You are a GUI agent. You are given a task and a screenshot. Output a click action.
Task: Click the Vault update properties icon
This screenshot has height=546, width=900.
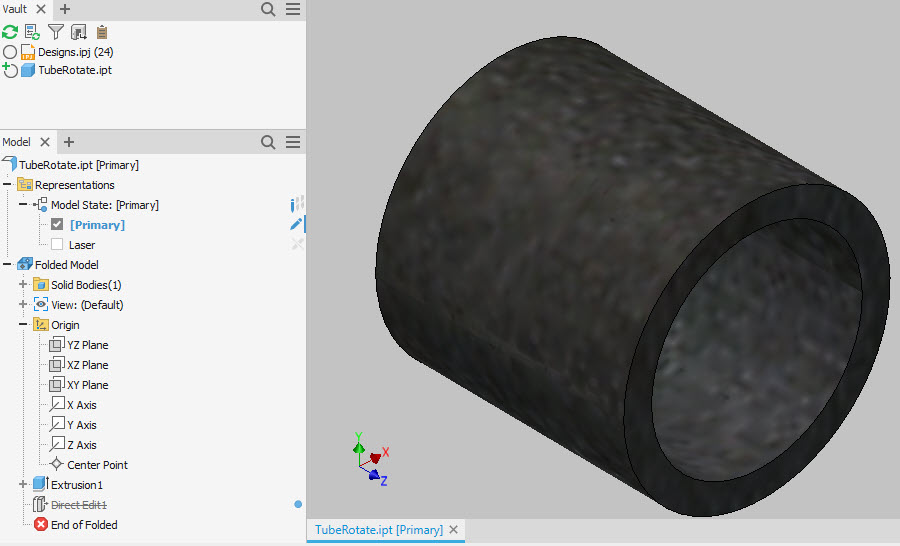(x=32, y=32)
